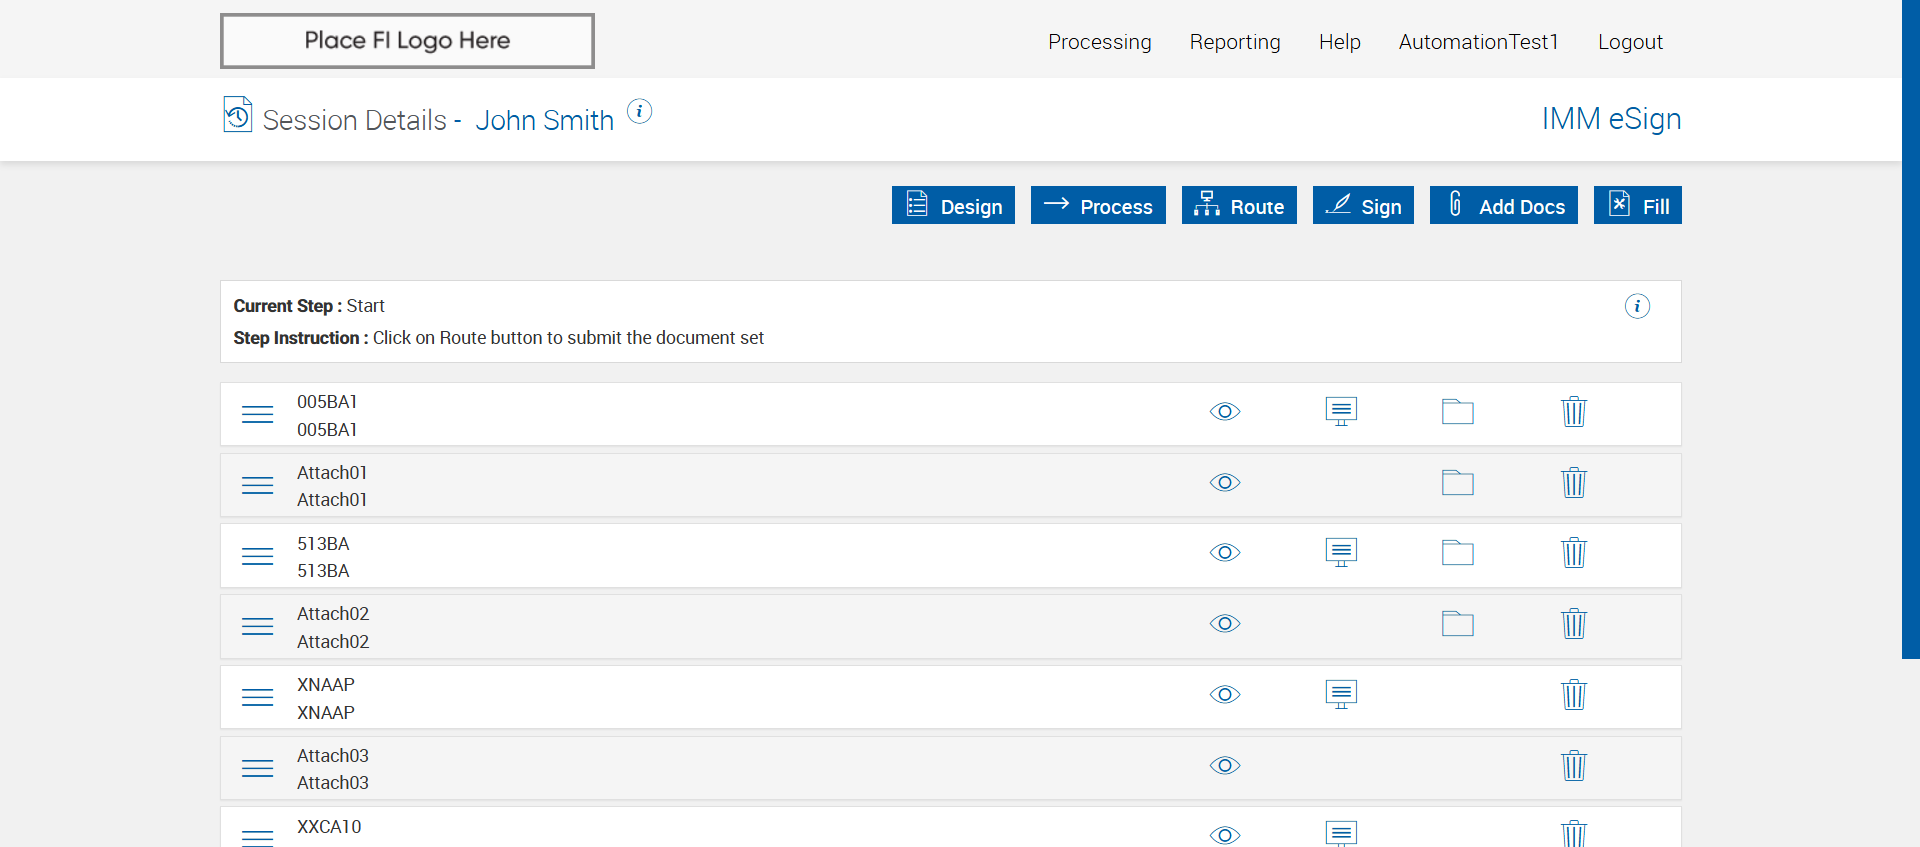The width and height of the screenshot is (1920, 847).
Task: Click the trash icon for Attach02
Action: [1573, 624]
